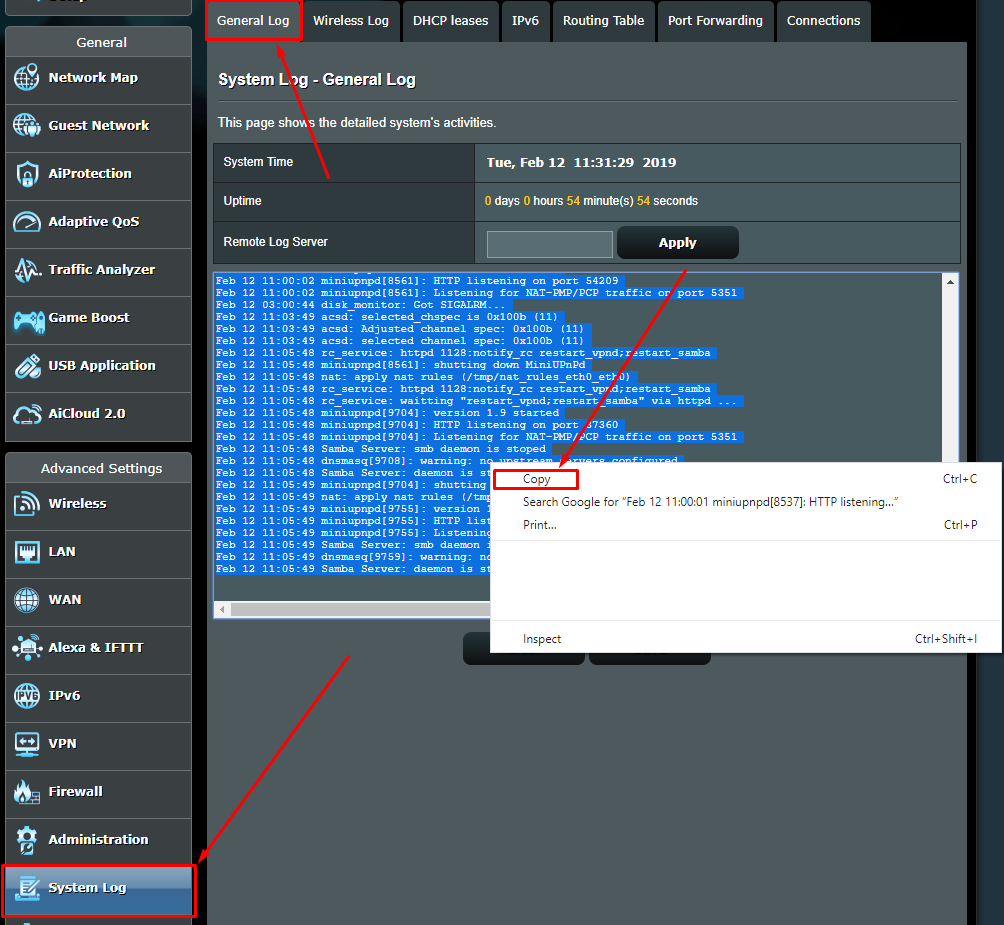
Task: Click the Adaptive QoS gauge icon
Action: point(27,222)
